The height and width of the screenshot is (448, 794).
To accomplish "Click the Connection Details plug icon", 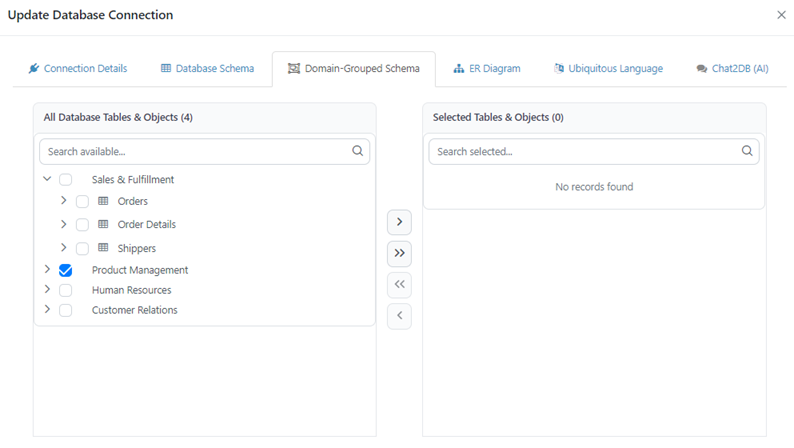I will pos(33,68).
